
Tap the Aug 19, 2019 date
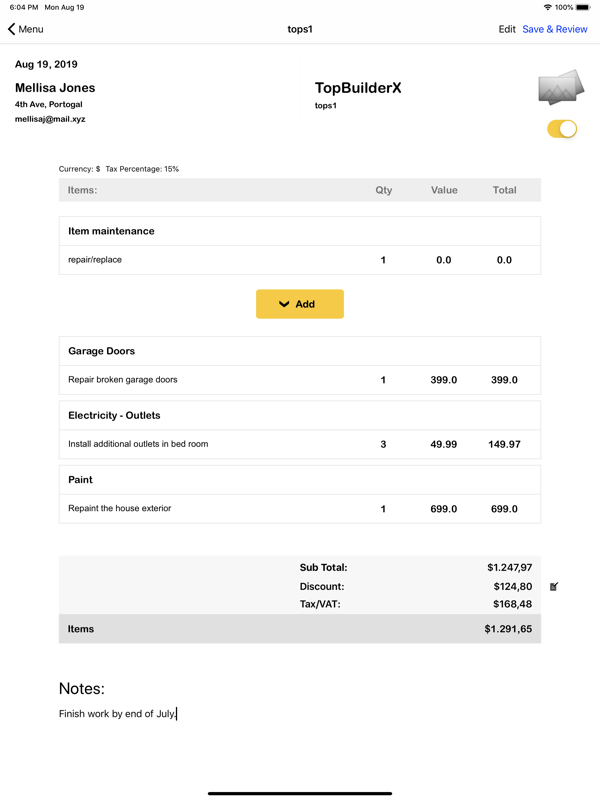point(46,64)
